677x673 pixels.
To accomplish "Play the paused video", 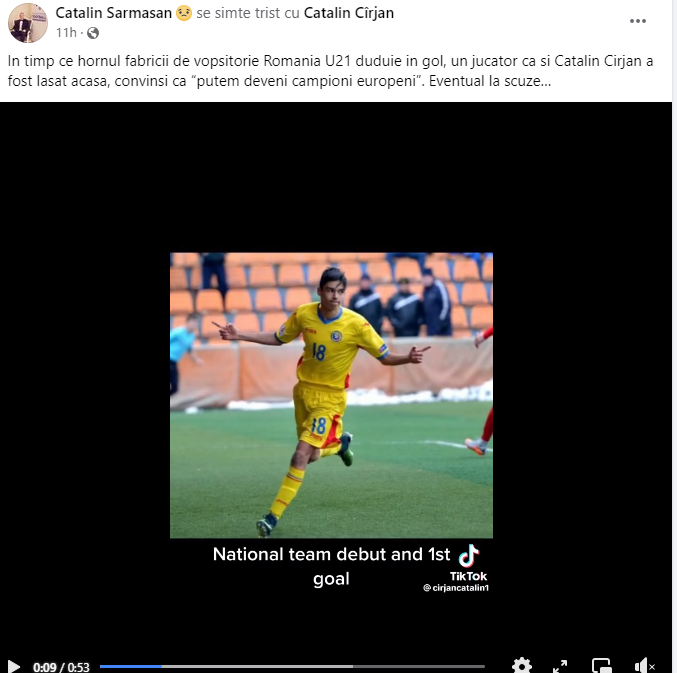I will coord(14,667).
